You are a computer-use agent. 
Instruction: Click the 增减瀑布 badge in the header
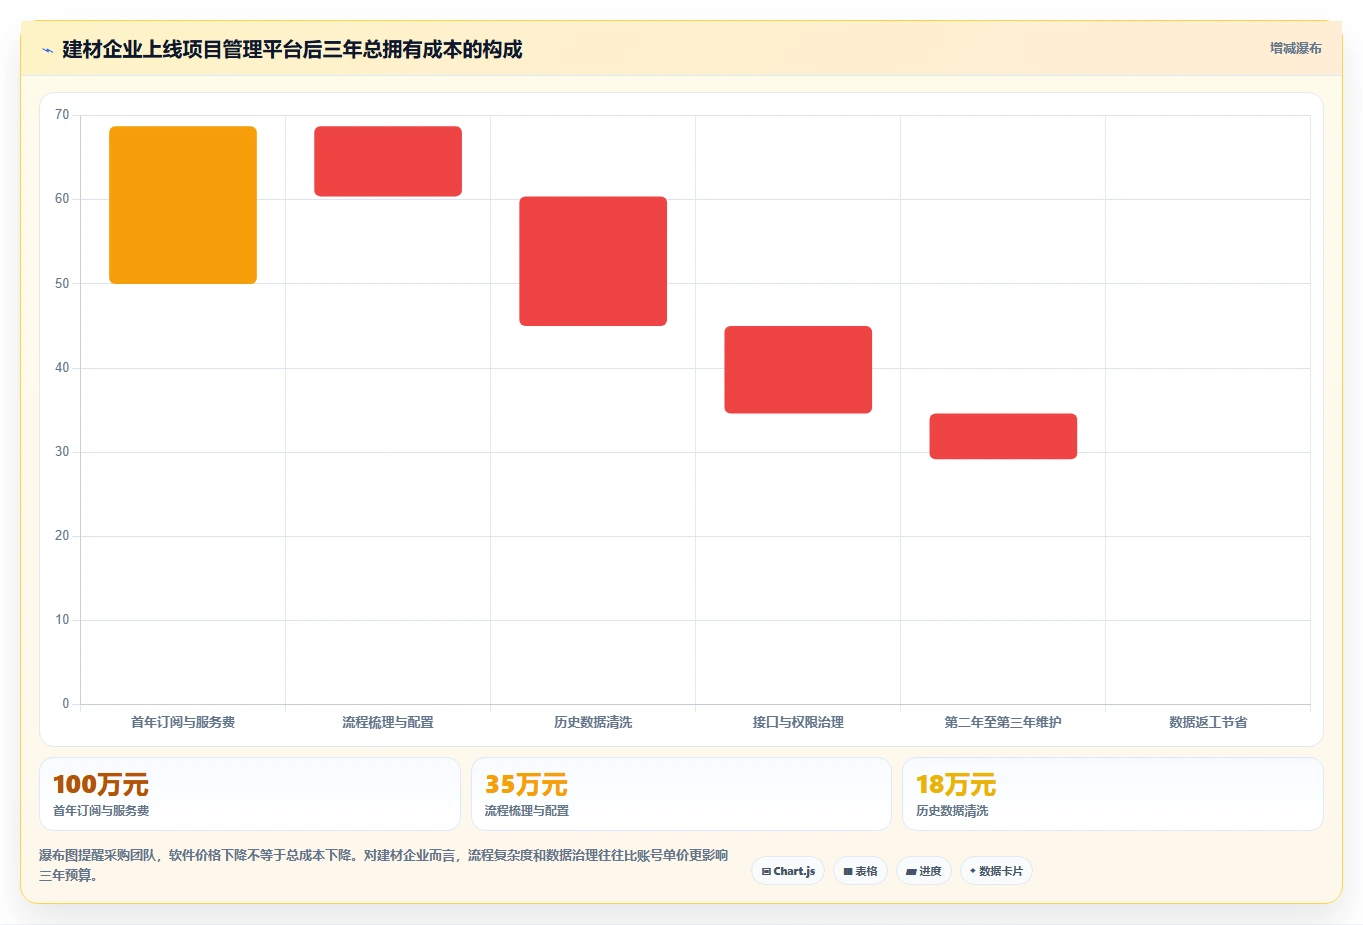pyautogui.click(x=1295, y=48)
